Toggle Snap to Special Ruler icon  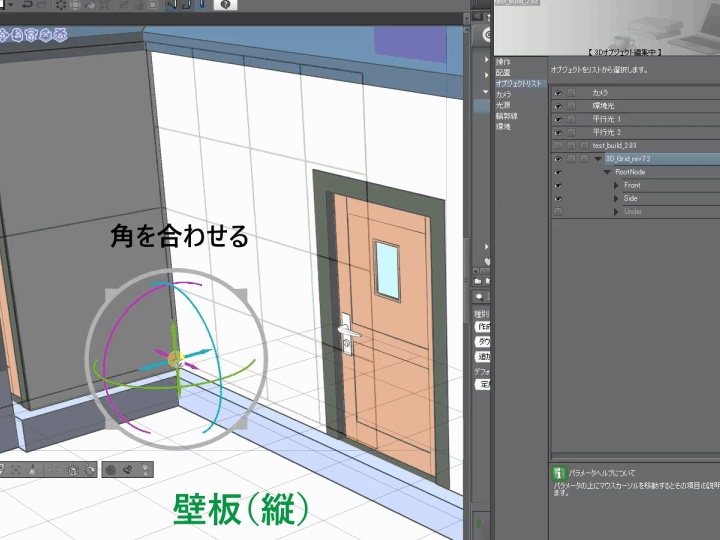coord(186,5)
